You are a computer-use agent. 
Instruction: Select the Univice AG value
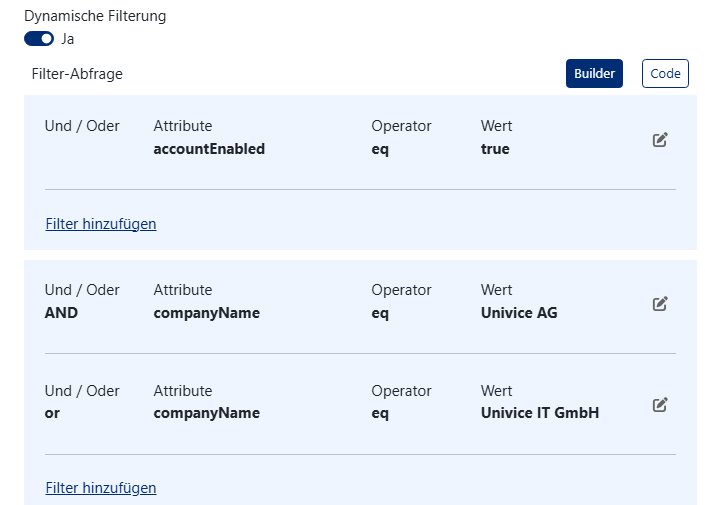pyautogui.click(x=519, y=313)
